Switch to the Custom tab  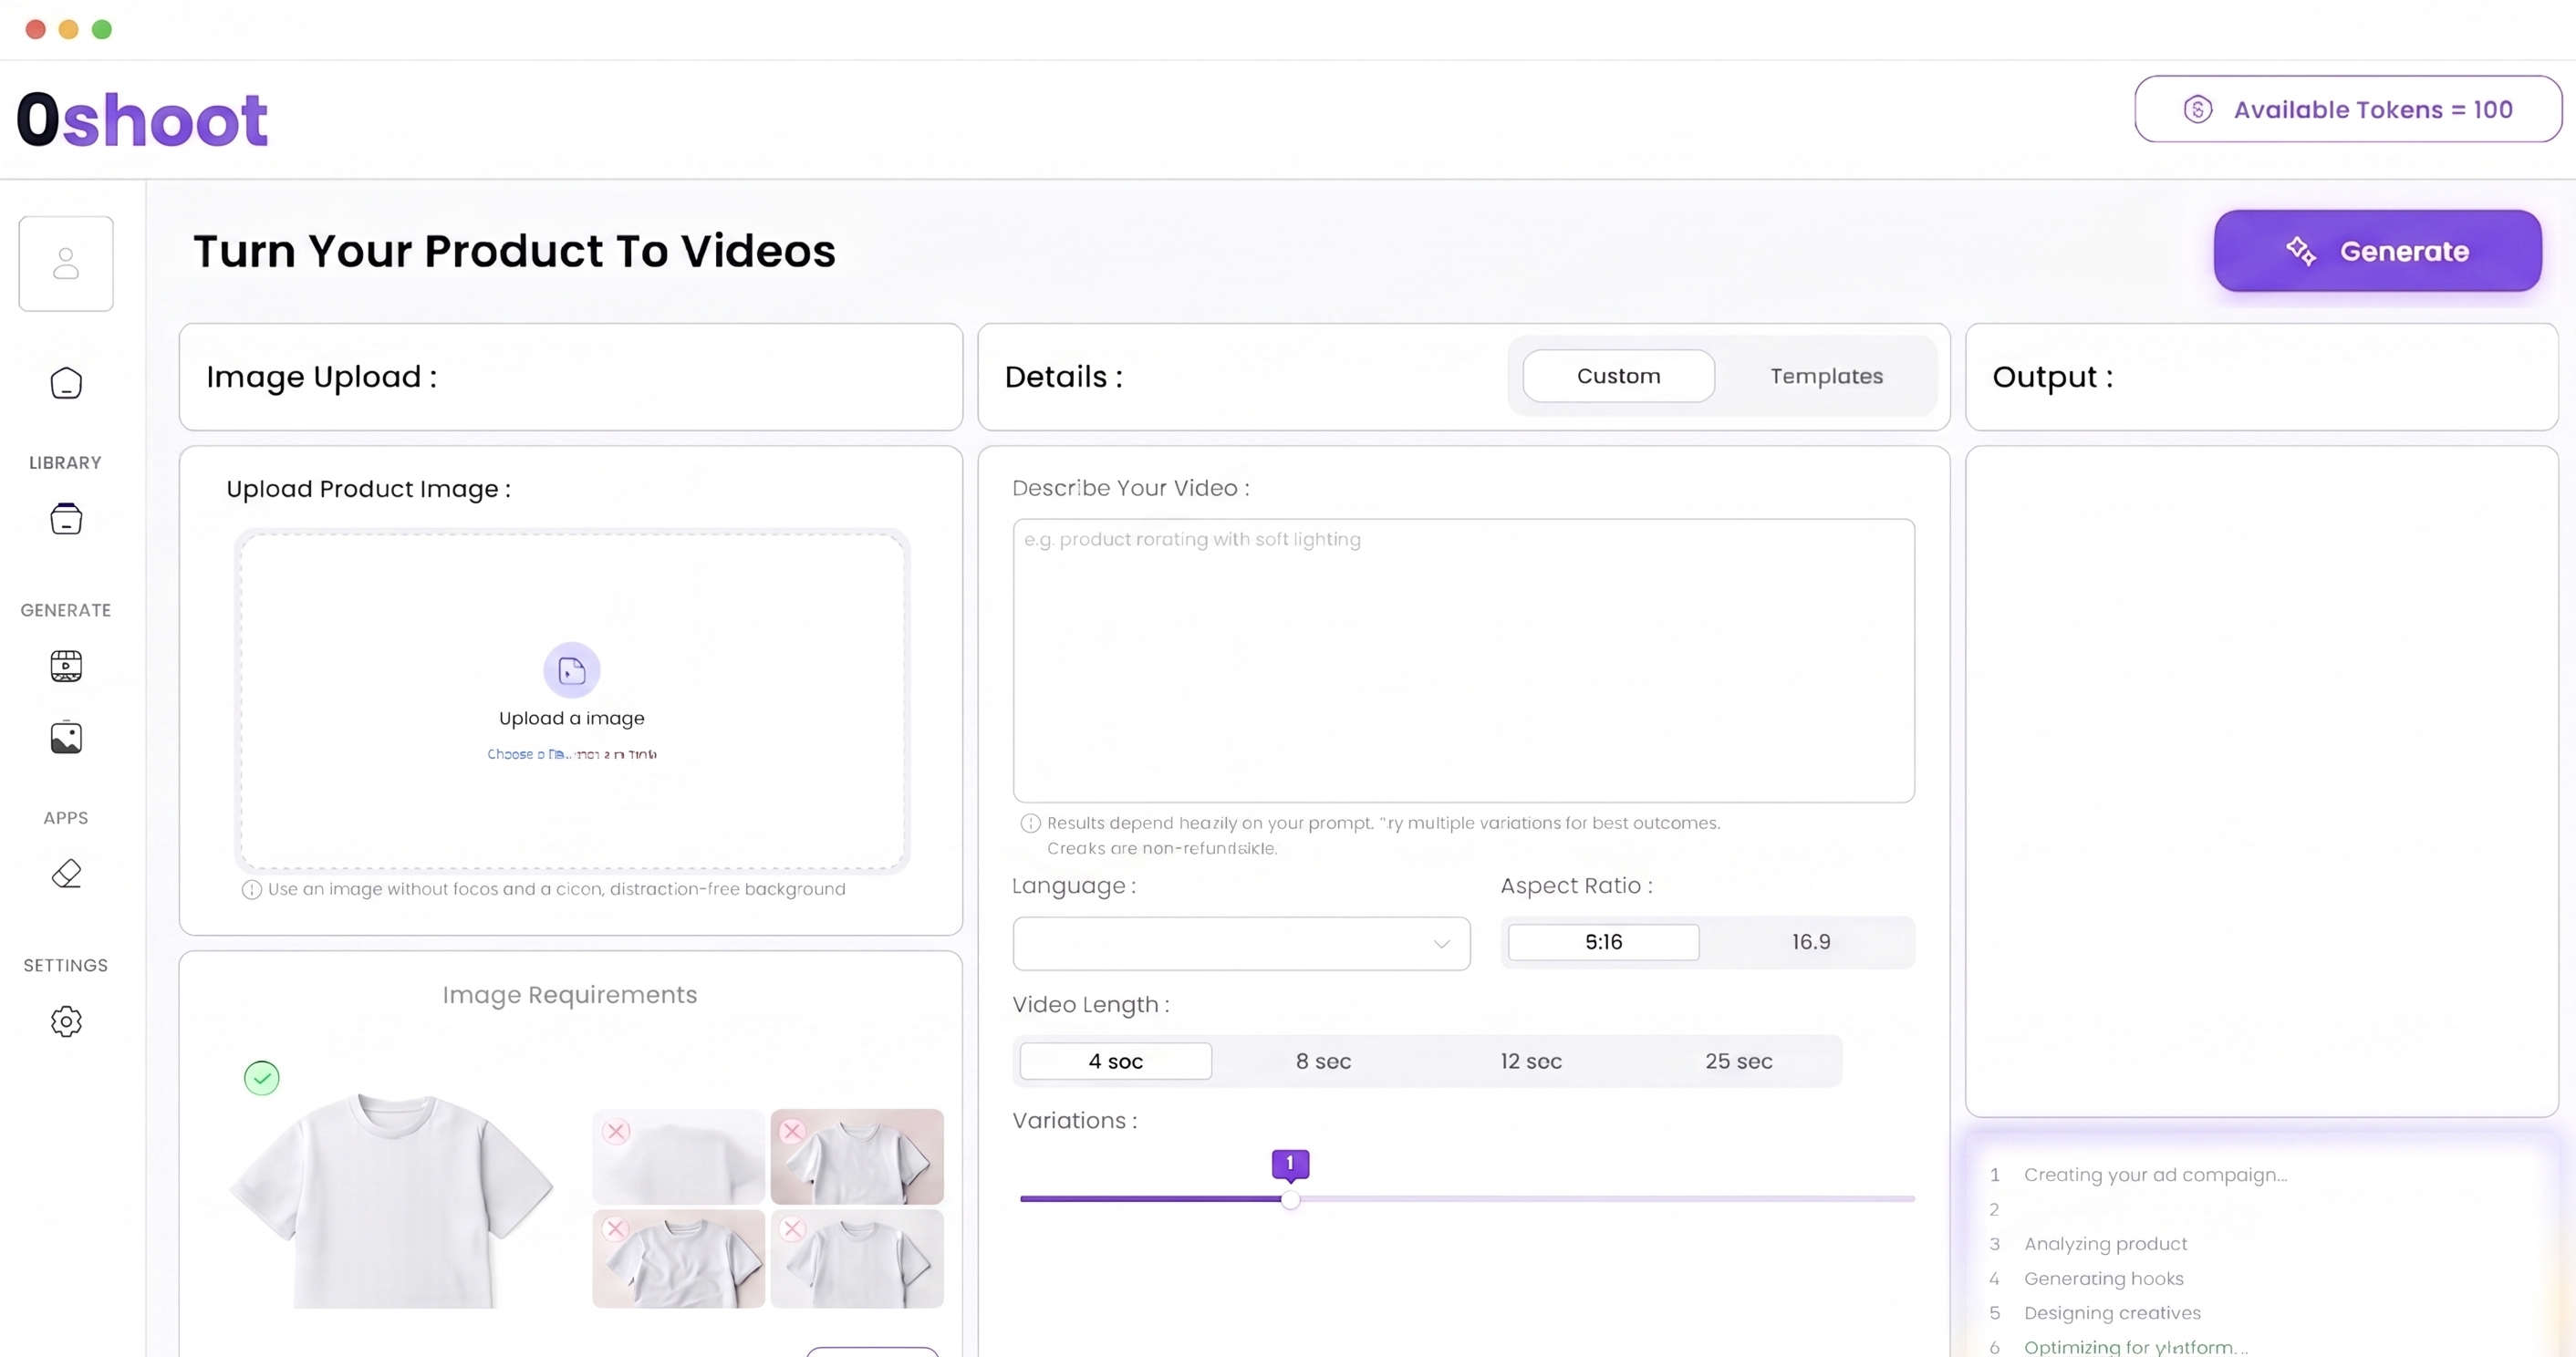[1618, 376]
